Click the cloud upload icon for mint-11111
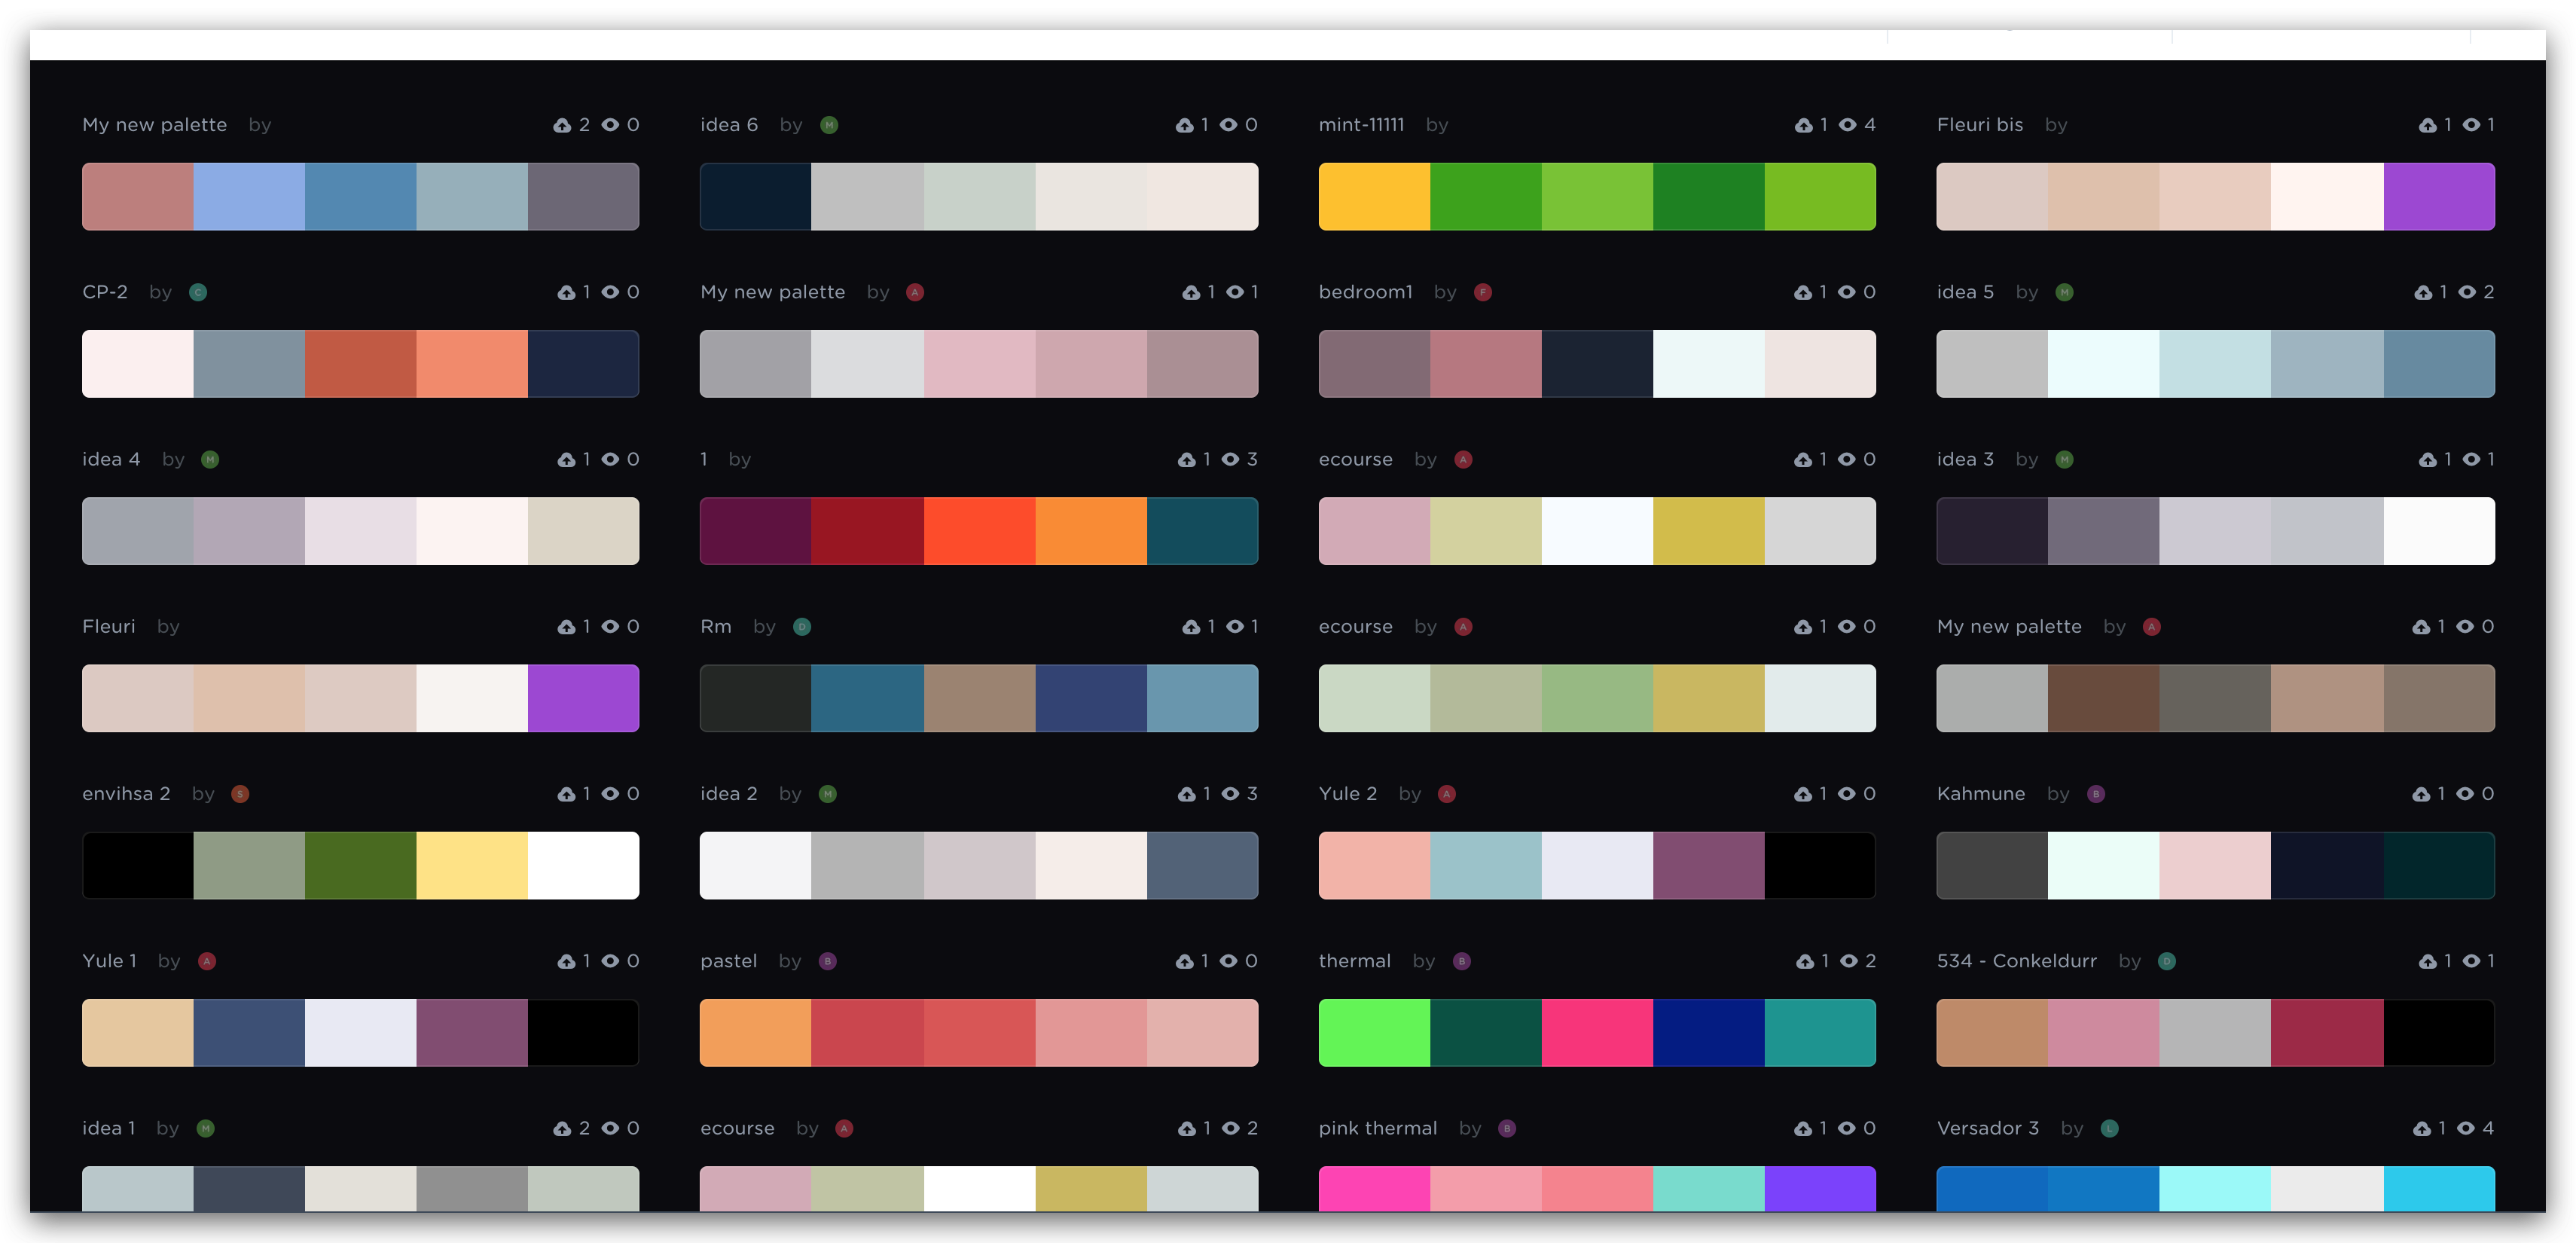The width and height of the screenshot is (2576, 1243). (x=1803, y=125)
